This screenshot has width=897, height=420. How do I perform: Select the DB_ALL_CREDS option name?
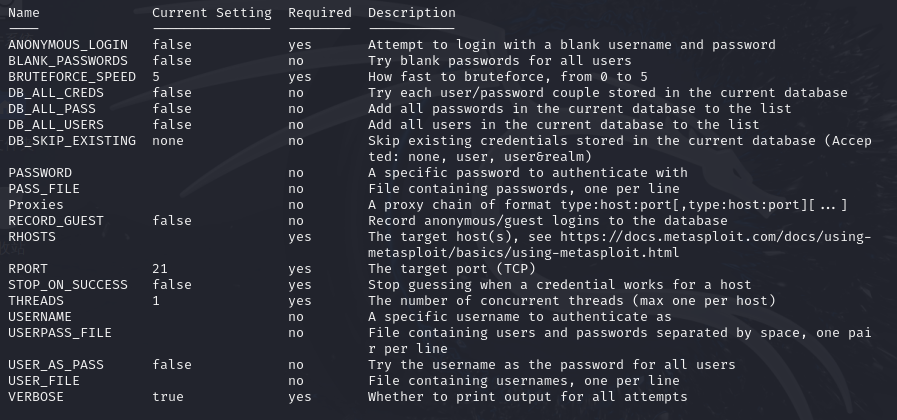coord(56,93)
